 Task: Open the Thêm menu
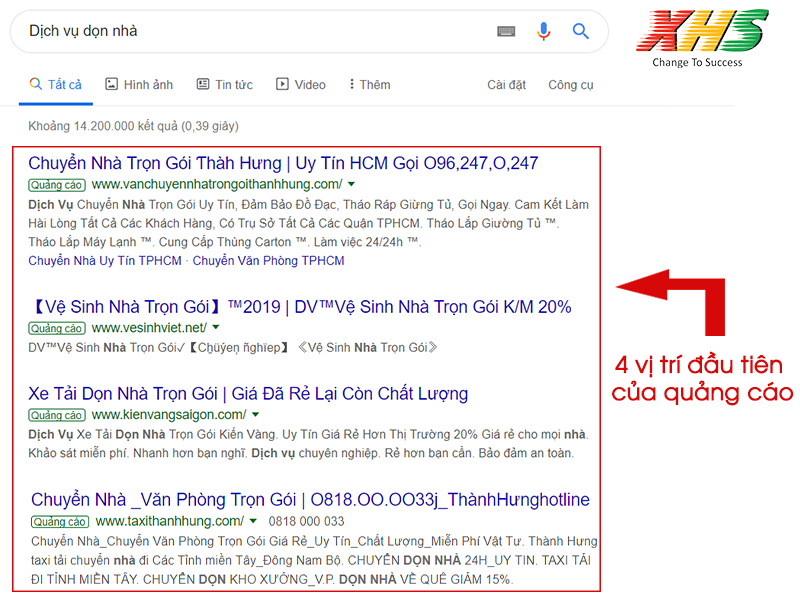375,85
